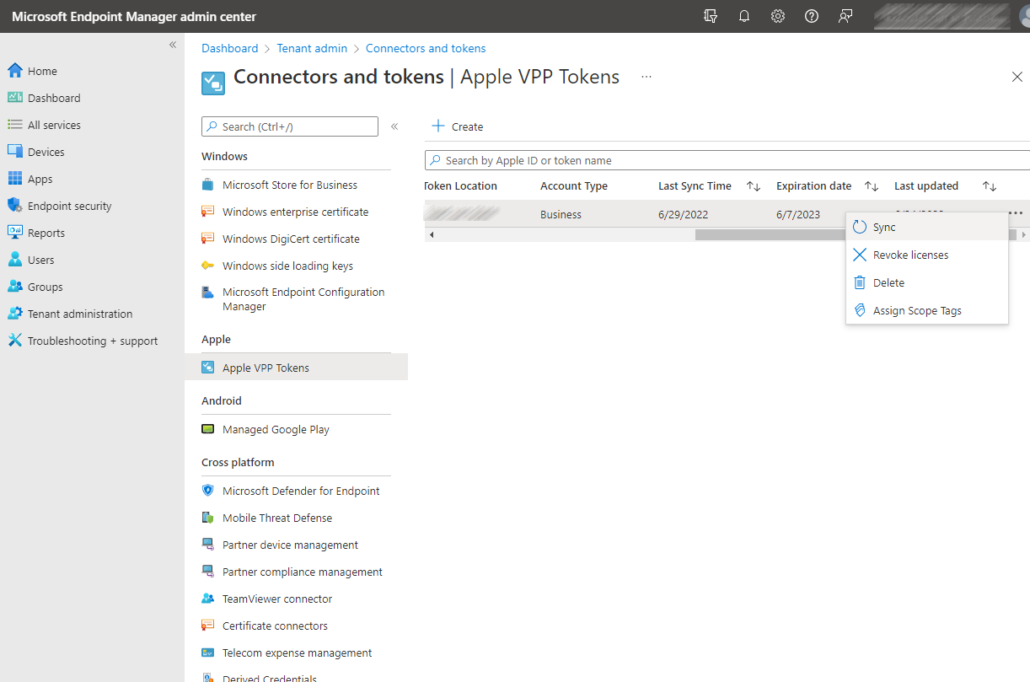Open the notifications bell icon
The width and height of the screenshot is (1030, 682).
point(744,16)
